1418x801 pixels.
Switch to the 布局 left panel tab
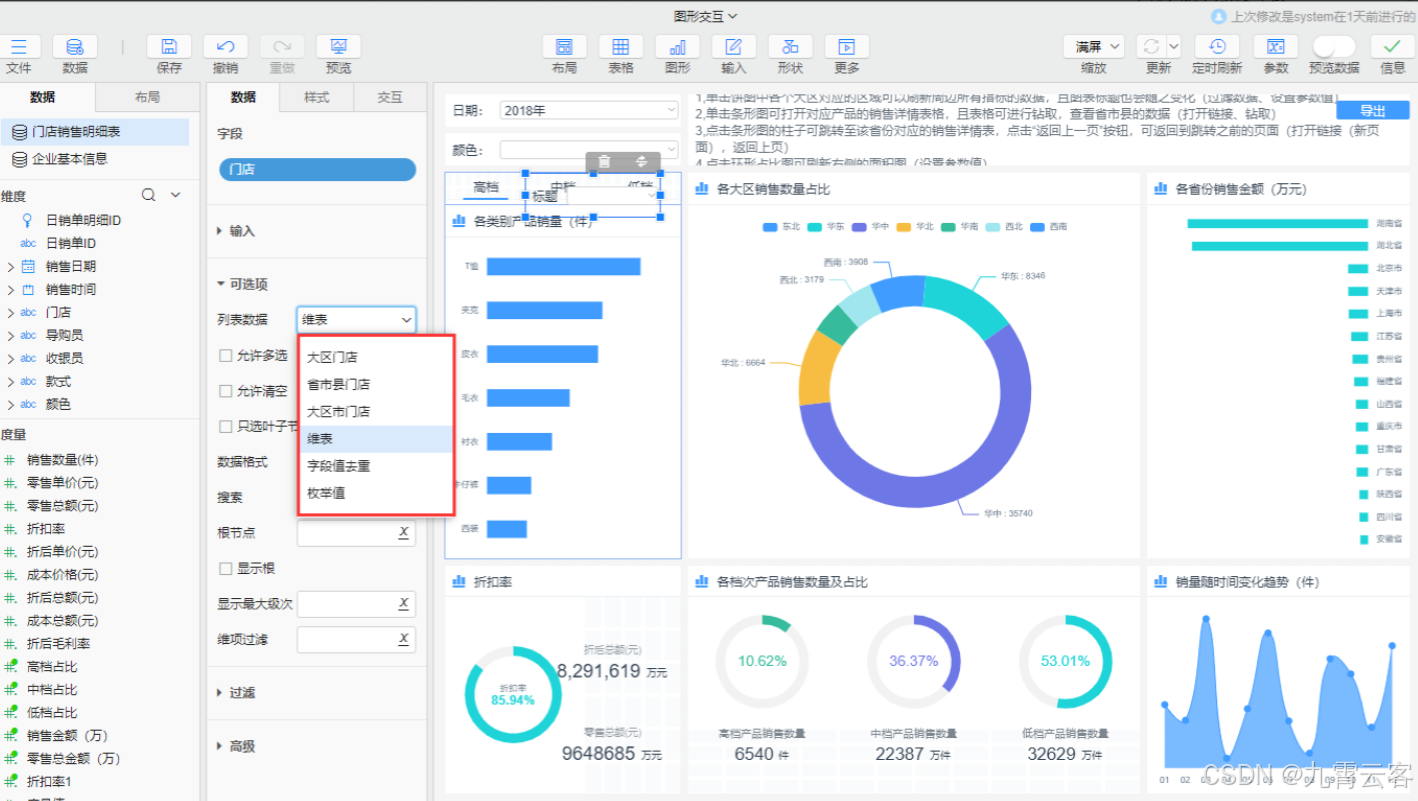pos(146,97)
